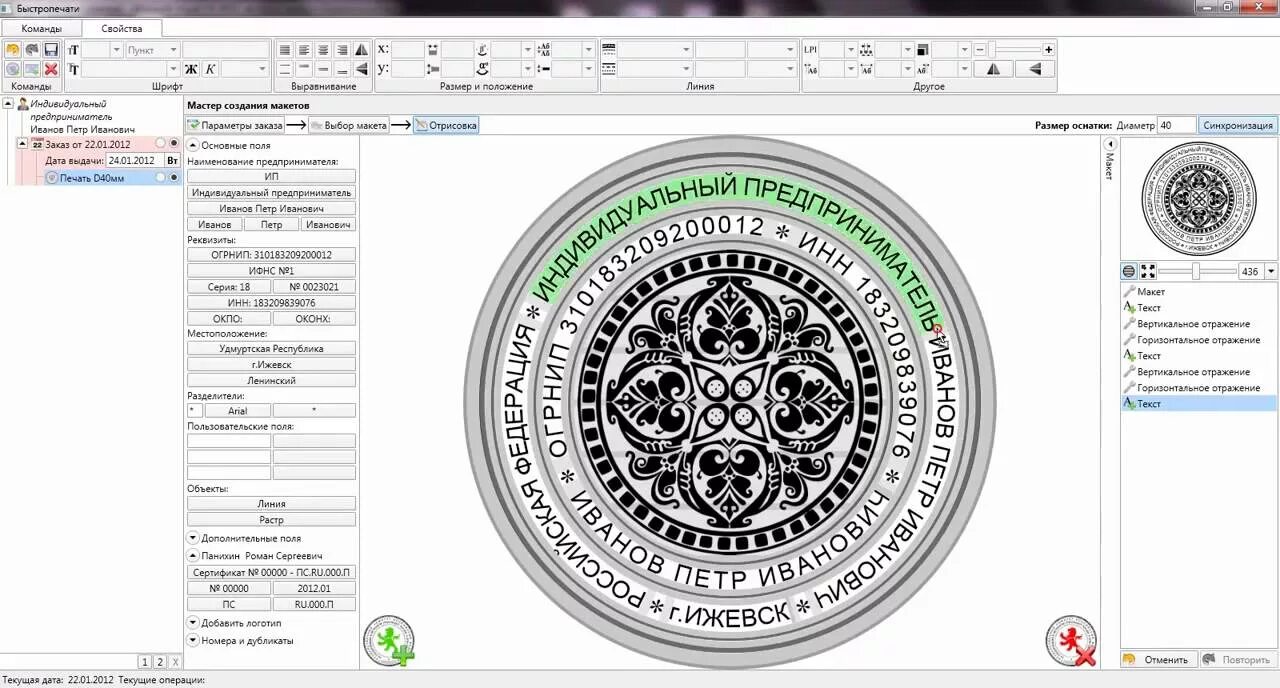Select the Макет layer in the list
The height and width of the screenshot is (688, 1280).
click(1198, 292)
